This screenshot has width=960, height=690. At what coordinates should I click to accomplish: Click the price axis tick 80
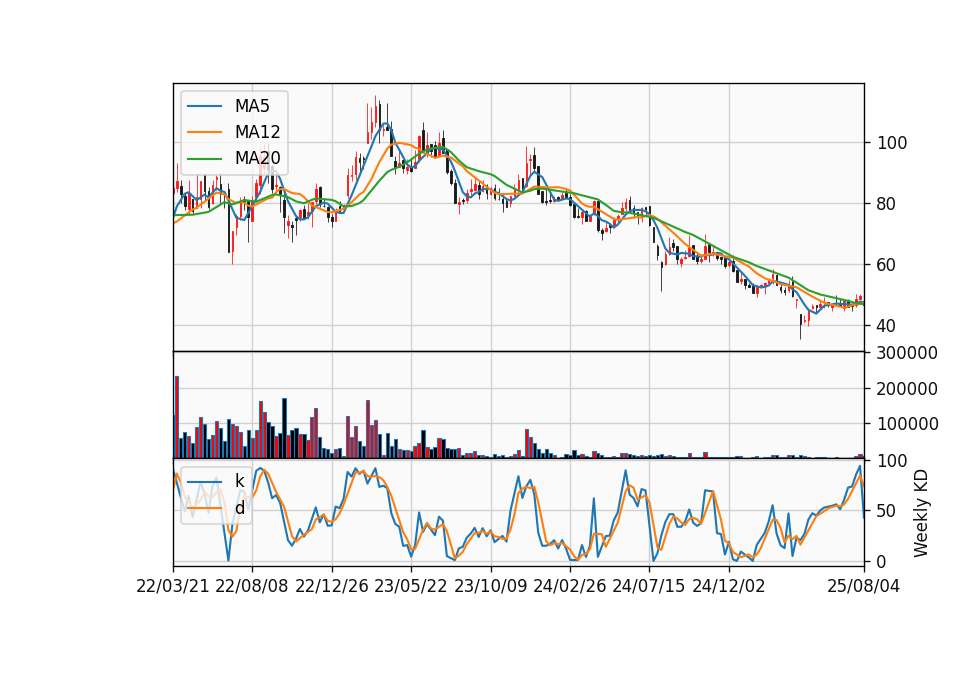pyautogui.click(x=887, y=204)
